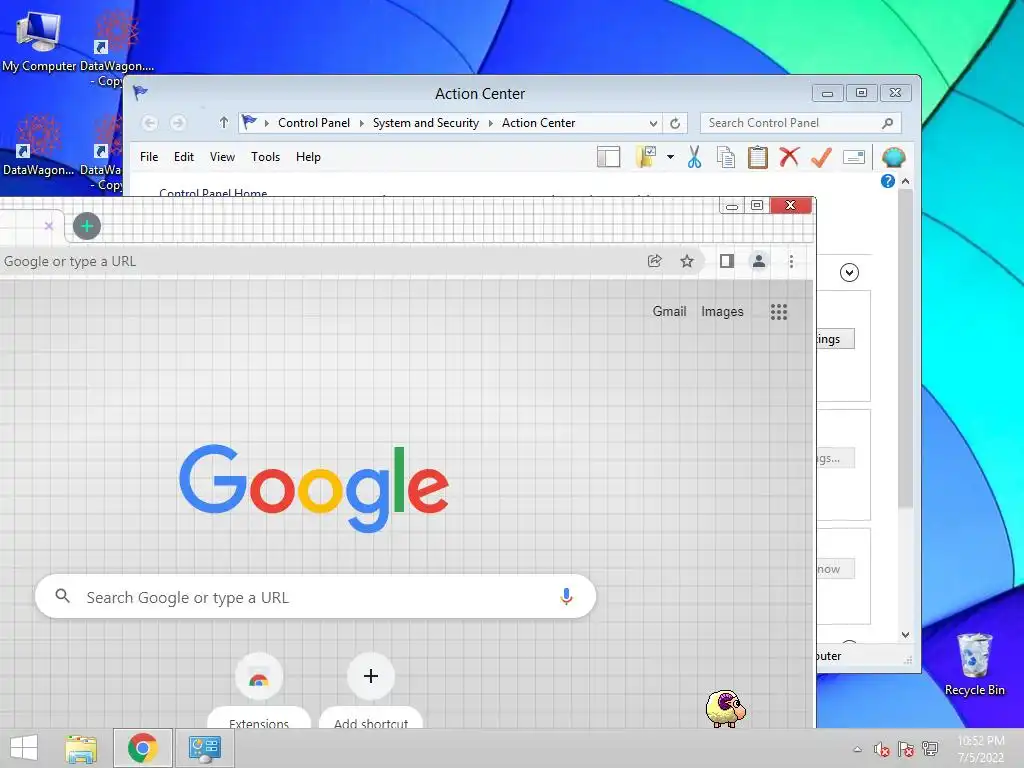Click the Refresh button in Action Center address bar
1024x768 pixels.
[675, 123]
